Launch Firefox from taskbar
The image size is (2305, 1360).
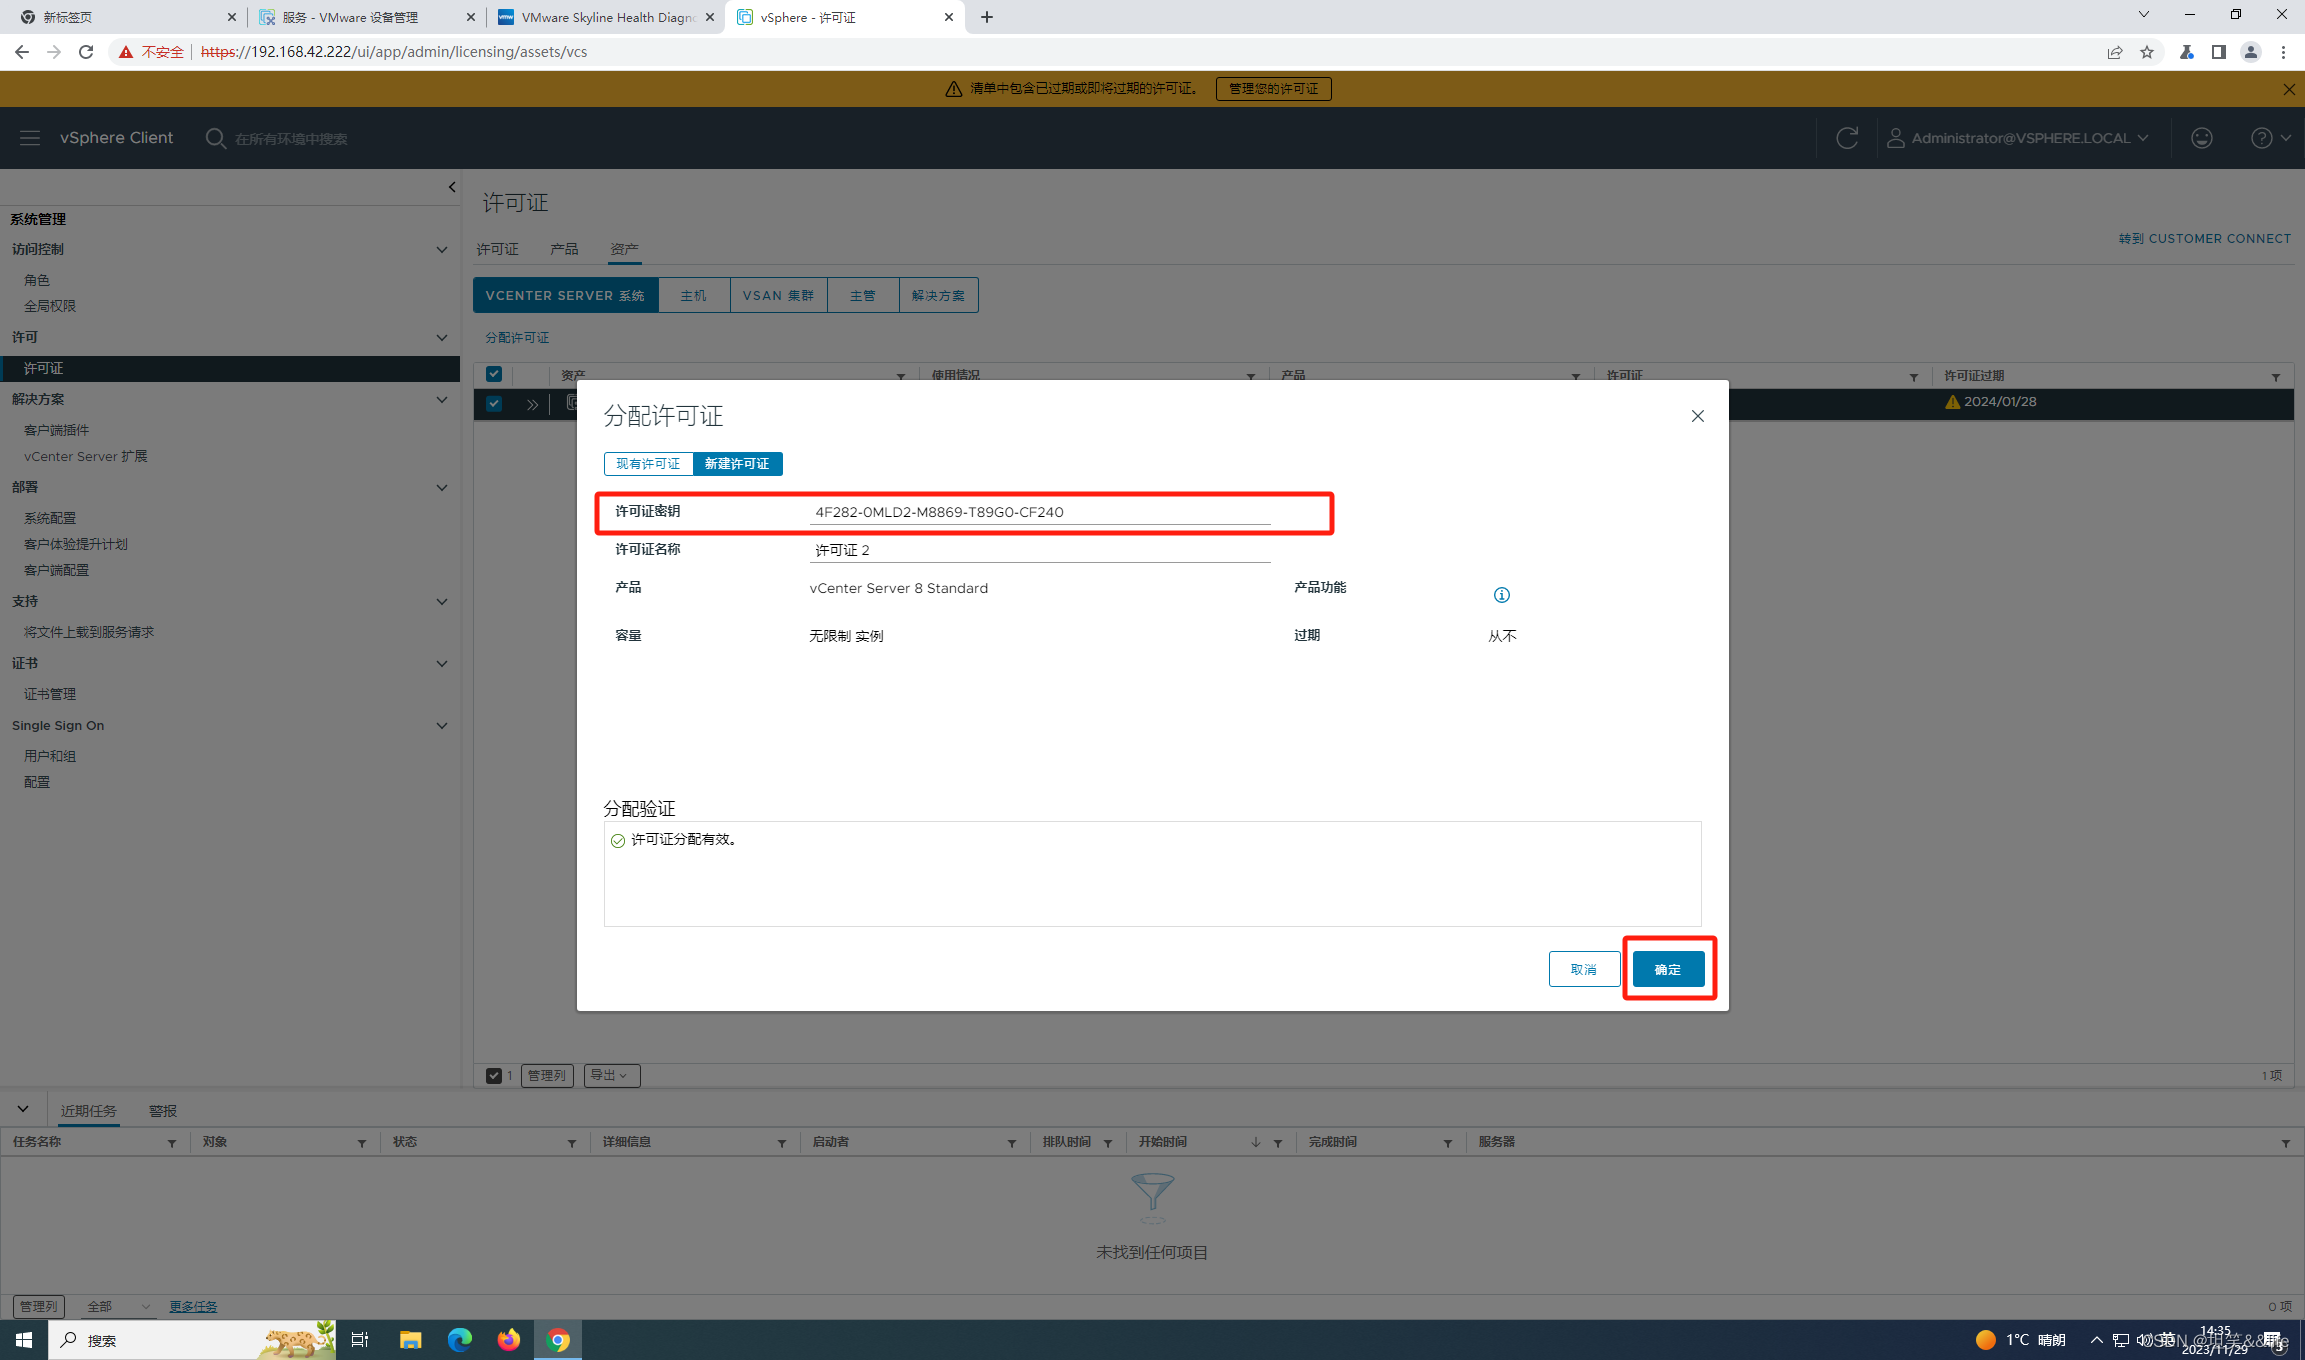[508, 1340]
